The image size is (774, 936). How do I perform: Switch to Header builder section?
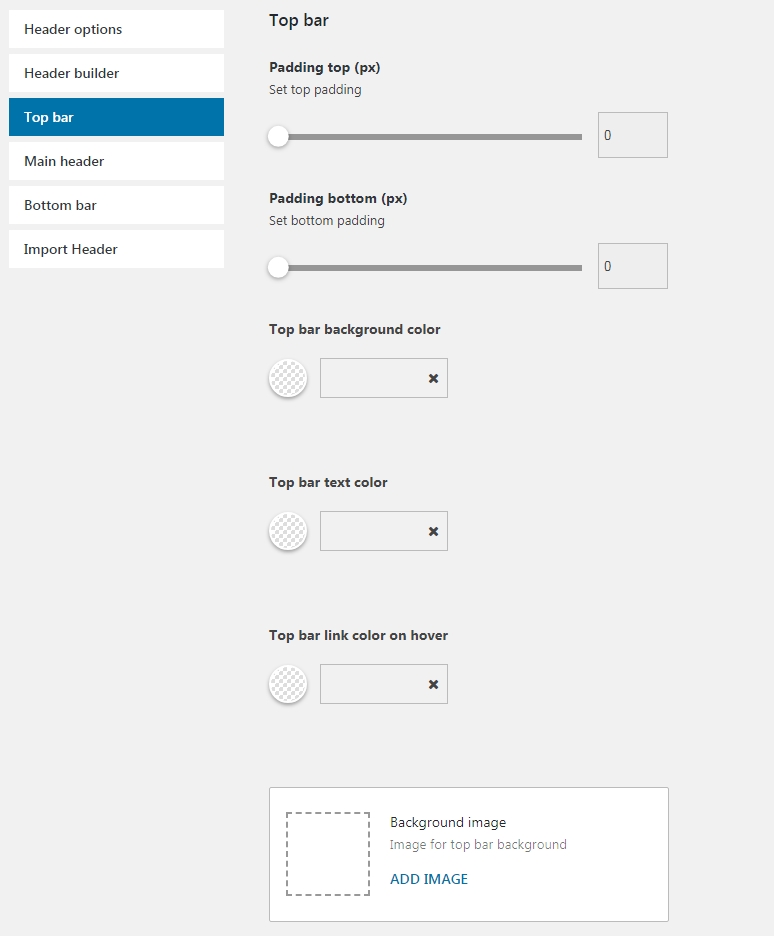click(x=116, y=73)
